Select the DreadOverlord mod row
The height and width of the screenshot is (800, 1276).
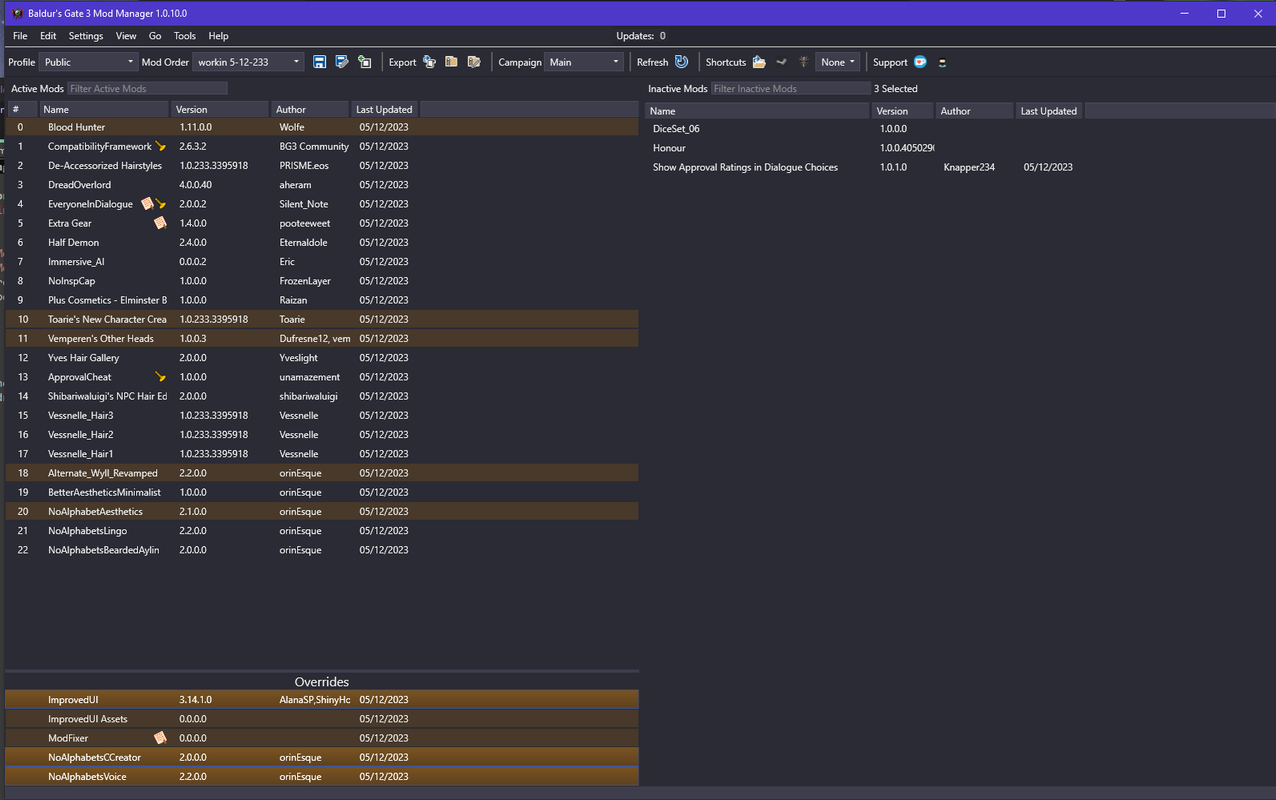pos(322,185)
